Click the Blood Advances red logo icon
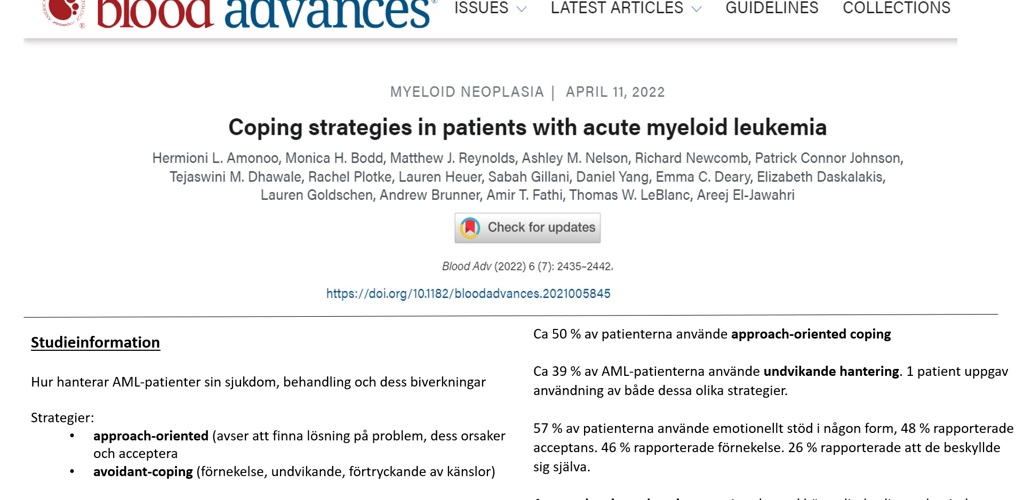The width and height of the screenshot is (1024, 500). coord(63,10)
